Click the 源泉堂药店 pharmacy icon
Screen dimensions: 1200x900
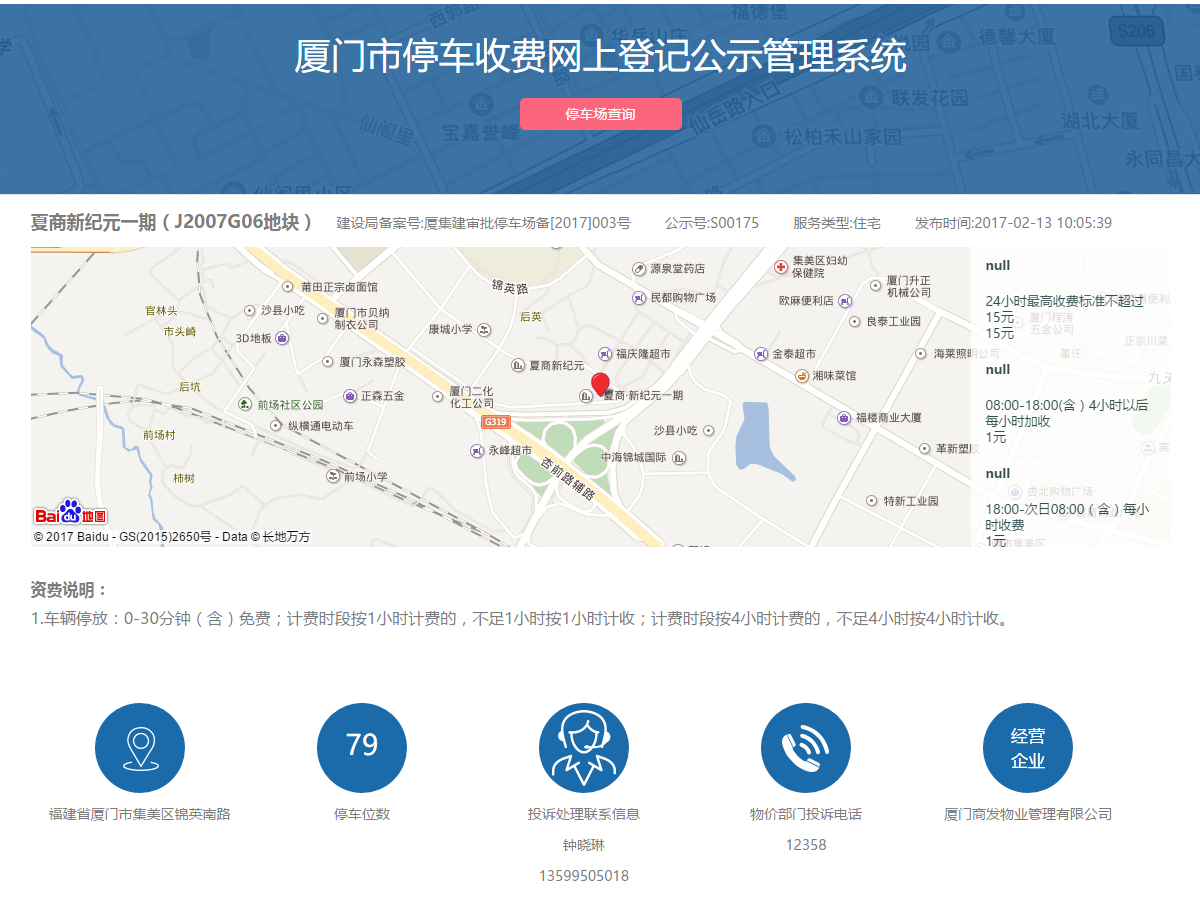pos(639,269)
